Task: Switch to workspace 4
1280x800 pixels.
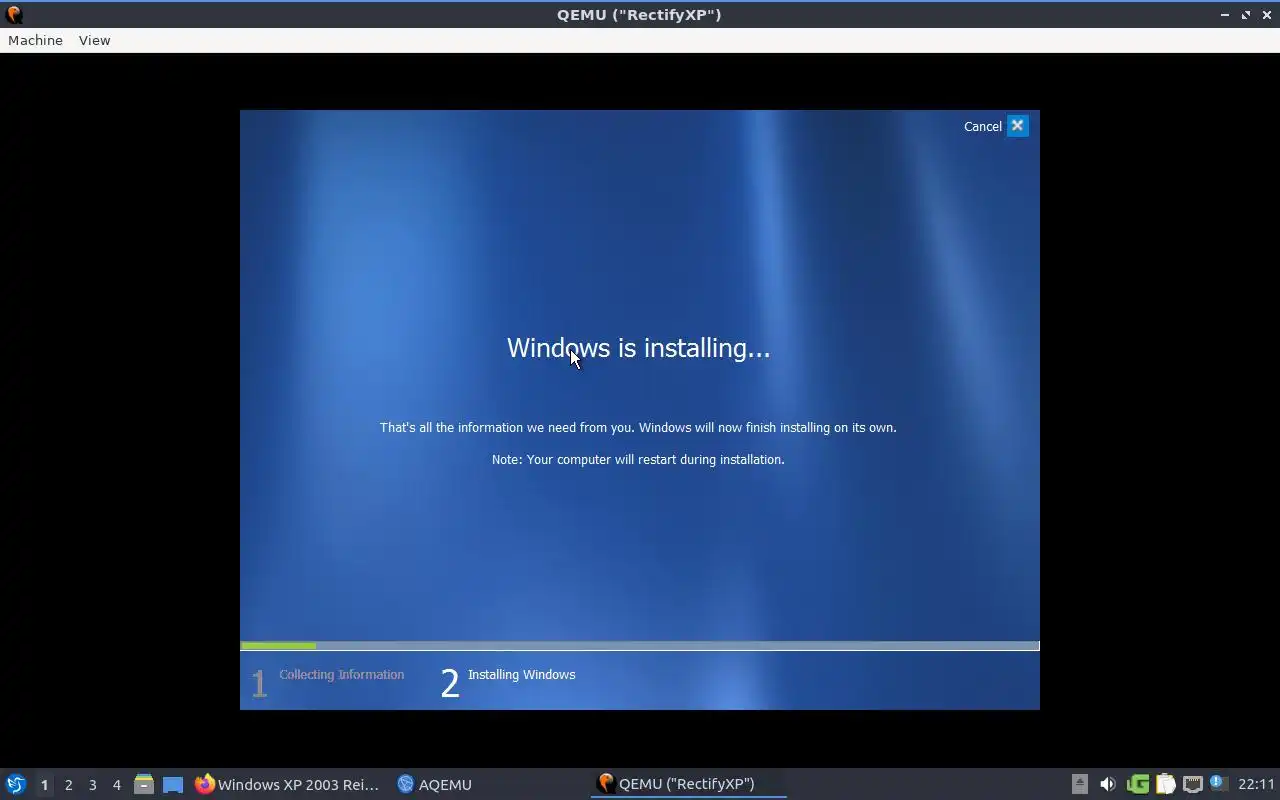Action: tap(116, 785)
